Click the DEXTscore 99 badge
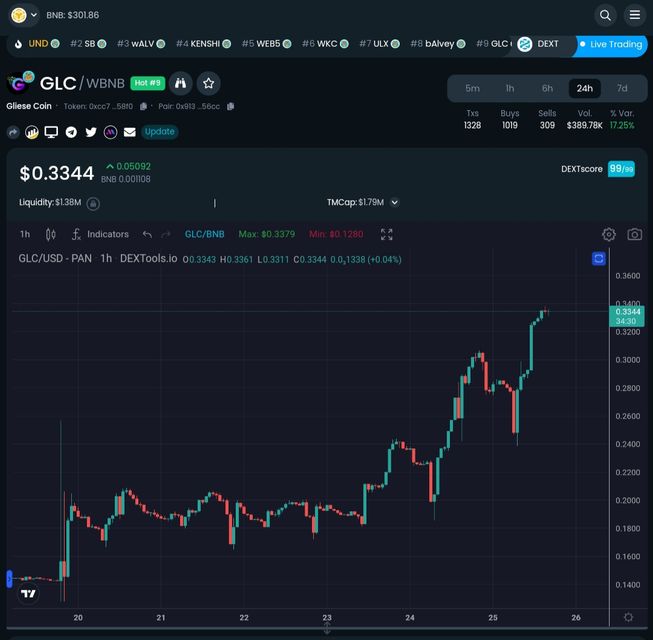653x640 pixels. 621,169
